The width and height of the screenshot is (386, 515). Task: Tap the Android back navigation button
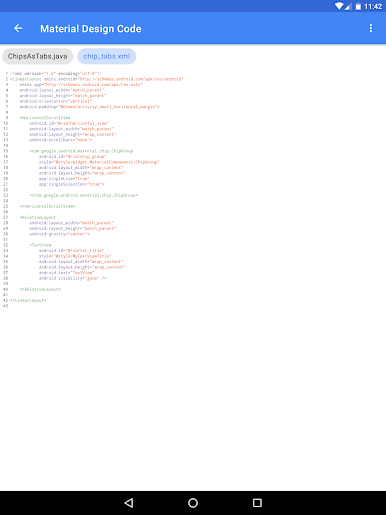tap(129, 503)
